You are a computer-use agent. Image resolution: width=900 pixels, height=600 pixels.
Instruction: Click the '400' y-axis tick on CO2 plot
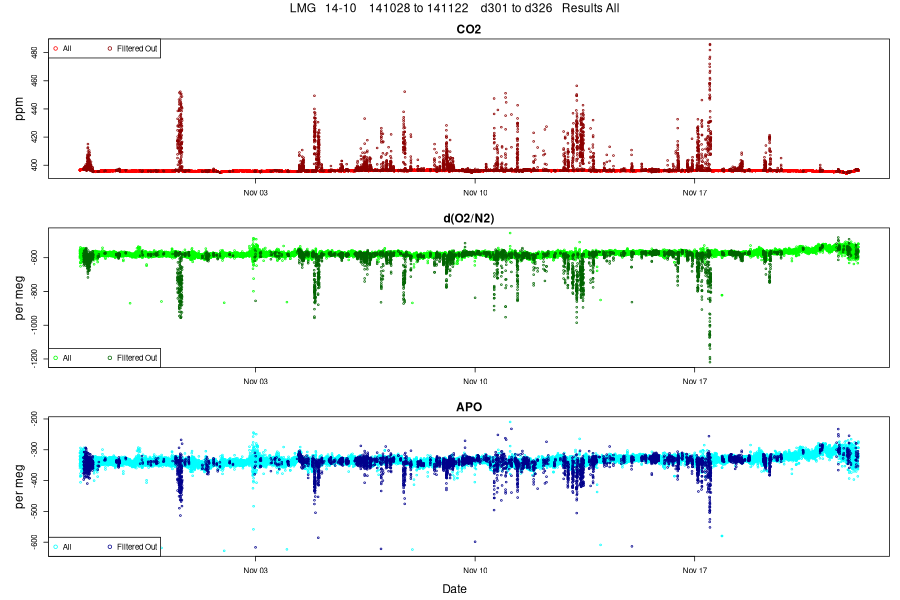34,165
